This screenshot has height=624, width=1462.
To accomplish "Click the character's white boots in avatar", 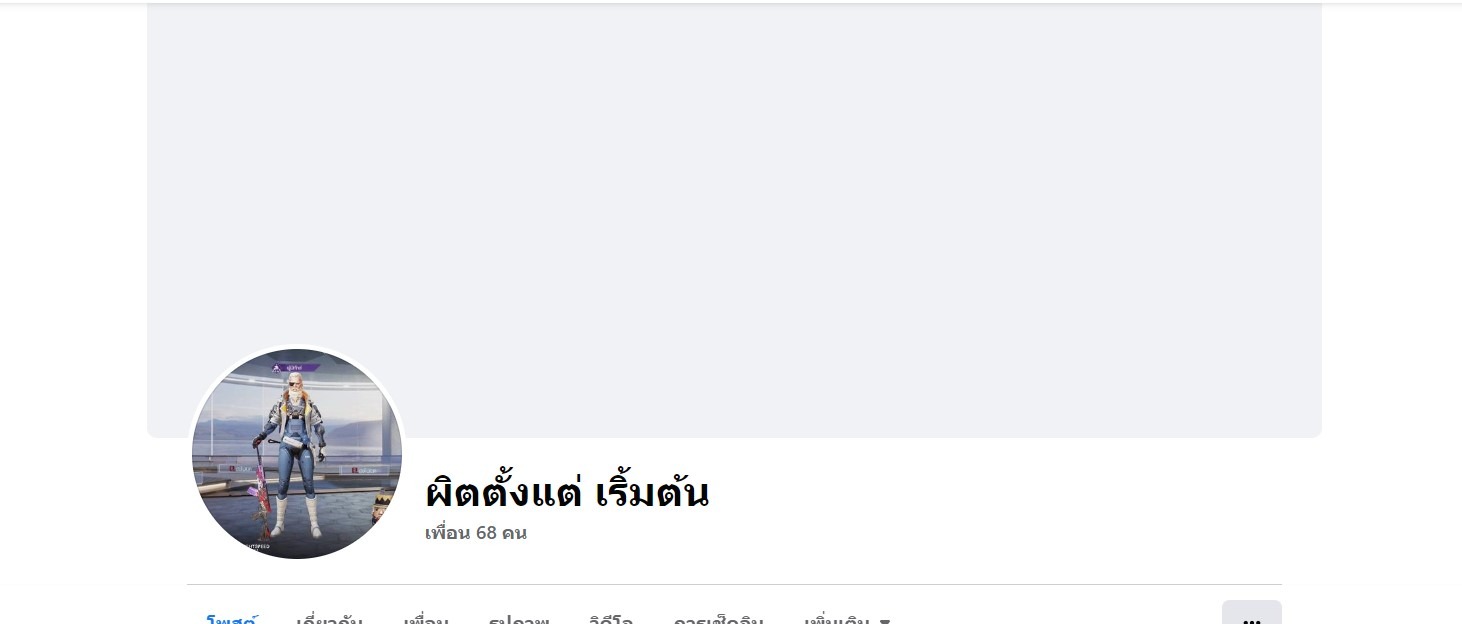I will (x=297, y=518).
